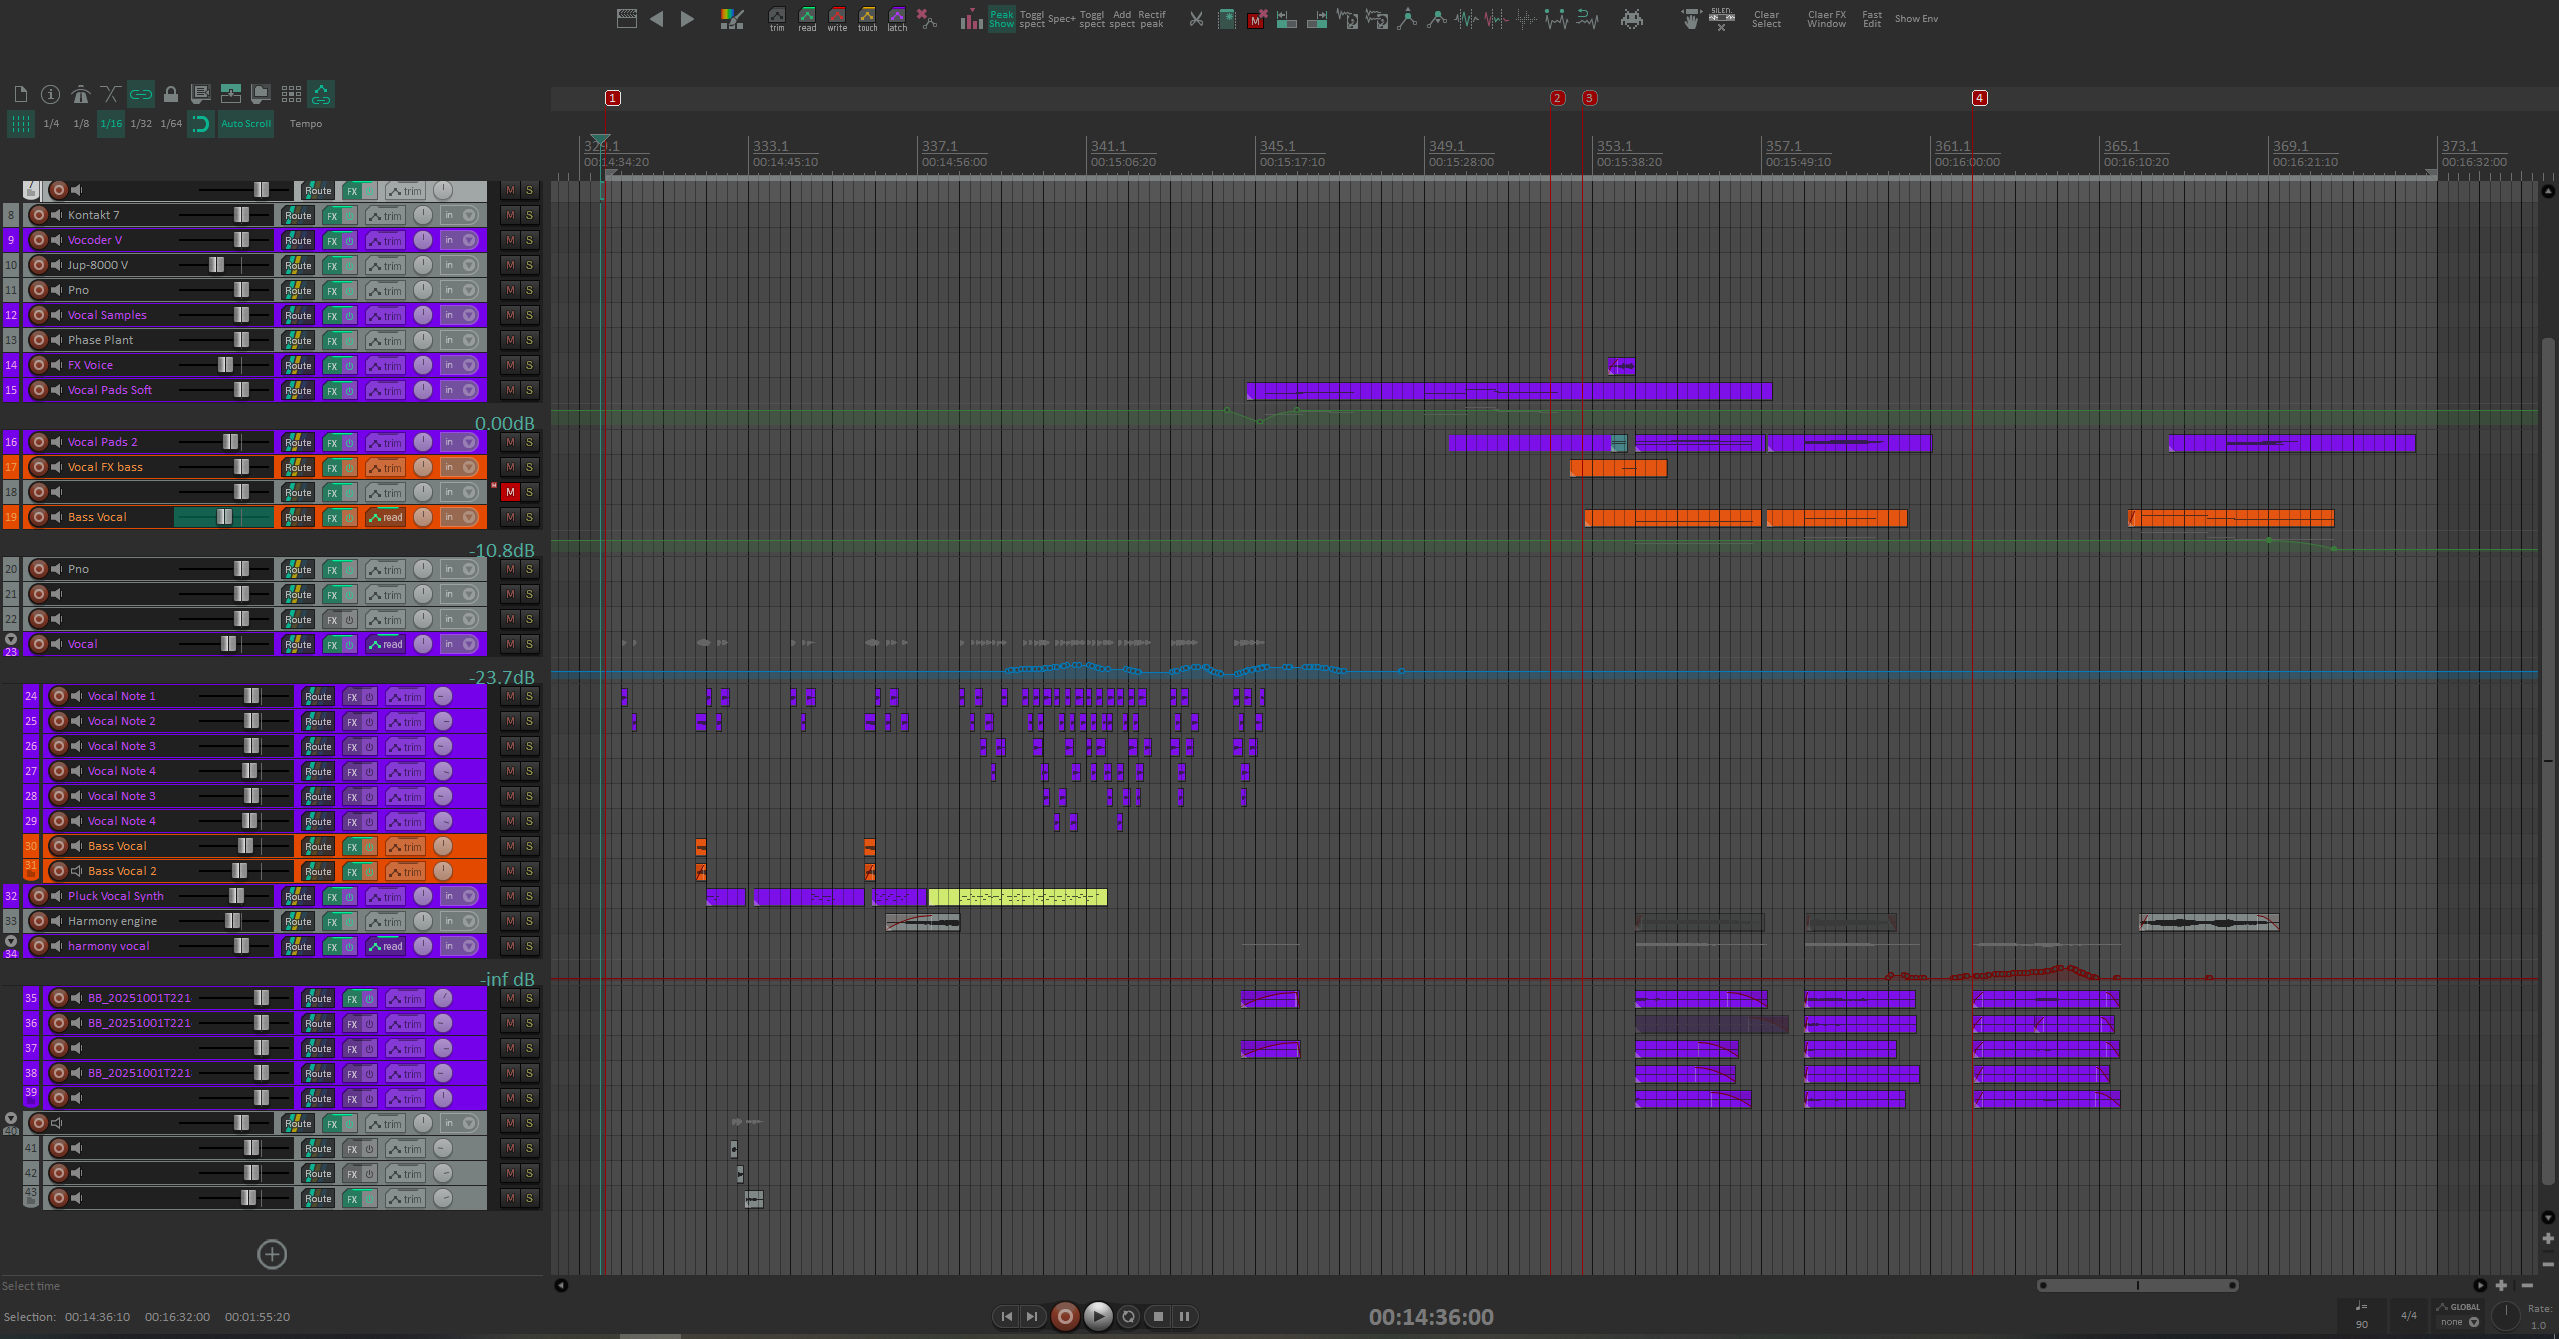Screen dimensions: 2559x1339
Task: Click timeline marker 4
Action: pyautogui.click(x=1979, y=98)
